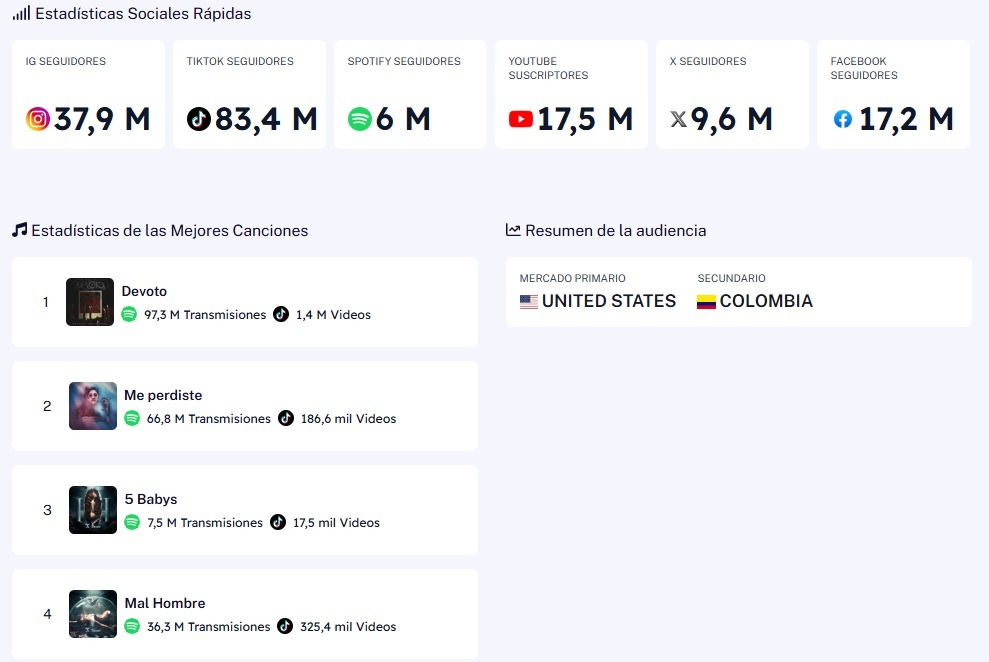Open the 5 Babys cover thumbnail

(x=93, y=510)
